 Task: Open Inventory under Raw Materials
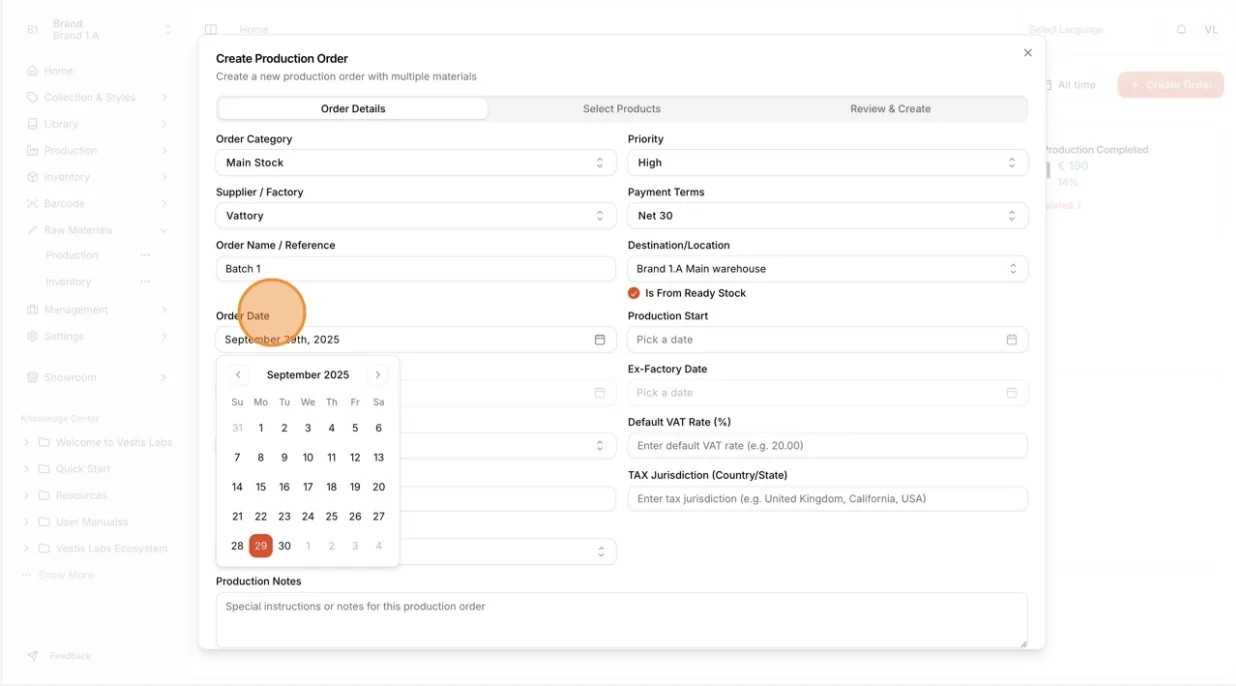tap(68, 282)
